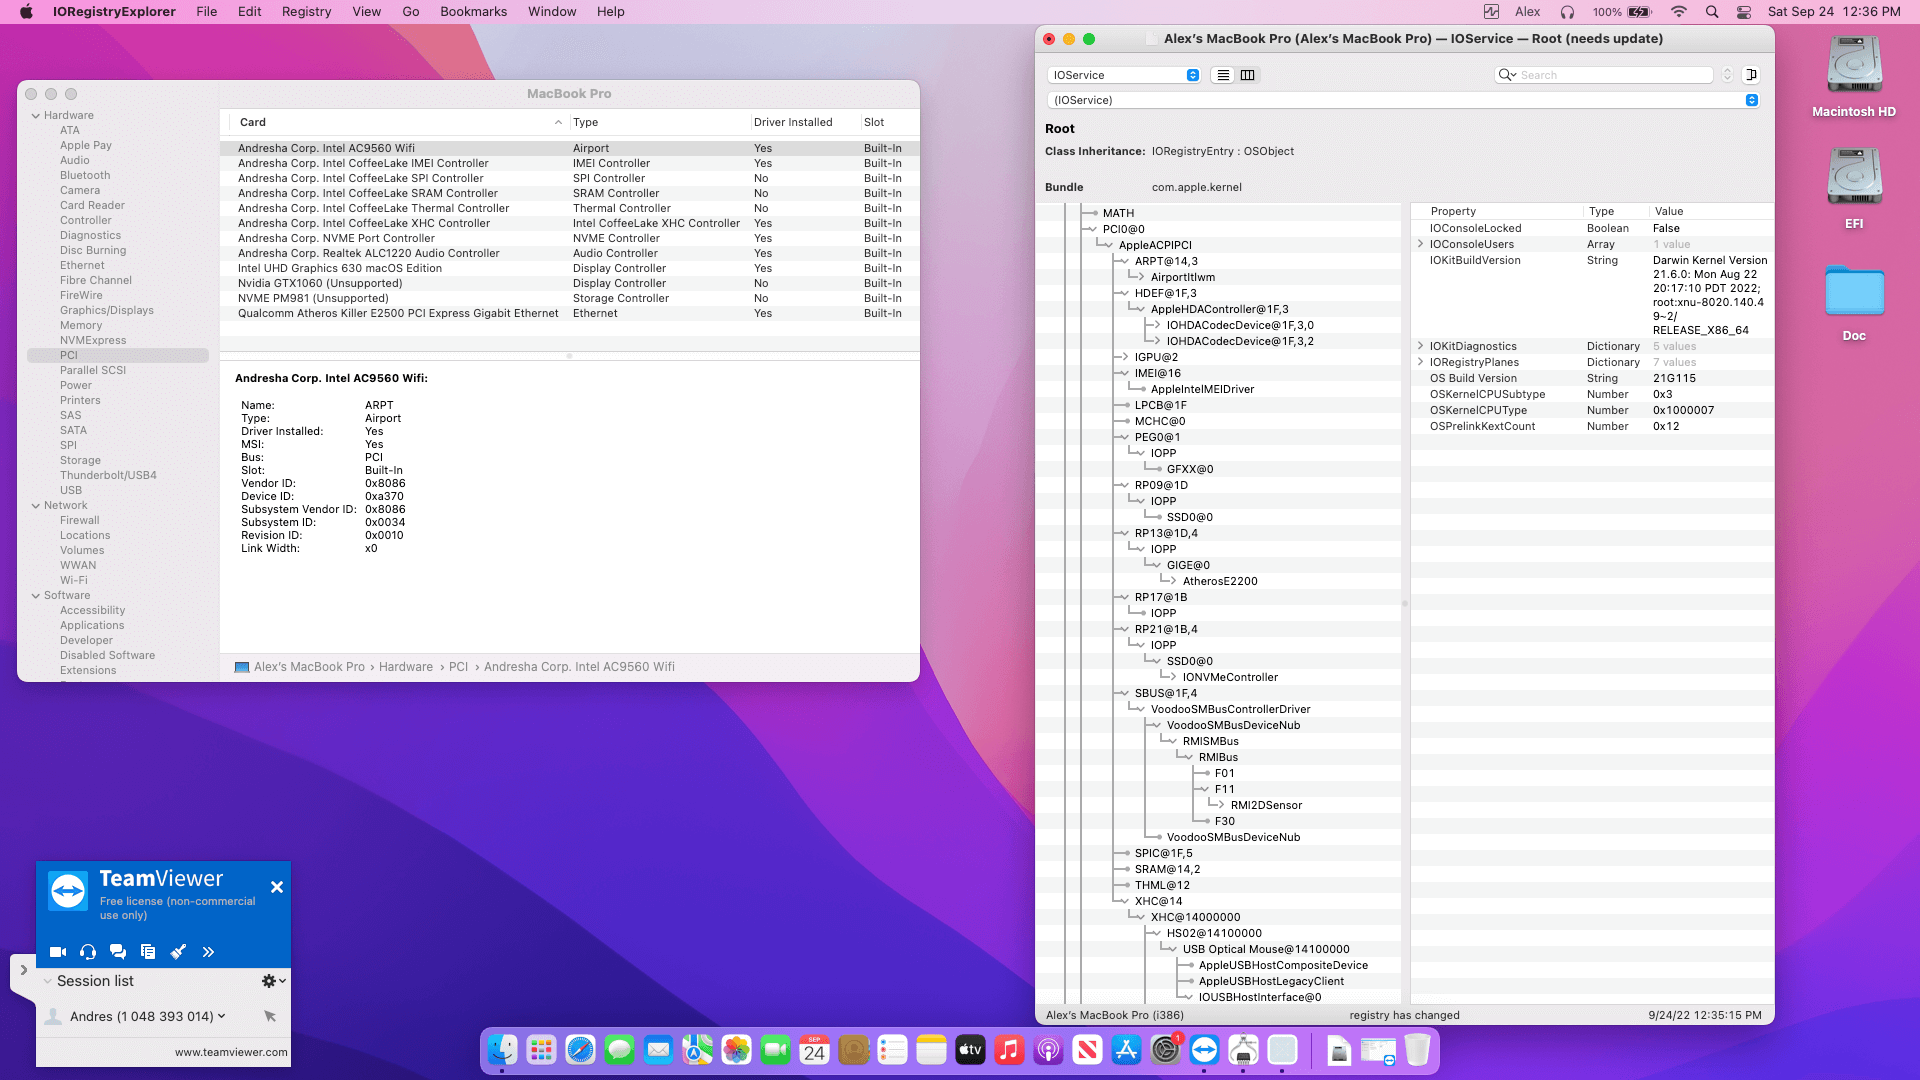Open the IOService plane dropdown
Viewport: 1920px width, 1080px height.
point(1124,75)
